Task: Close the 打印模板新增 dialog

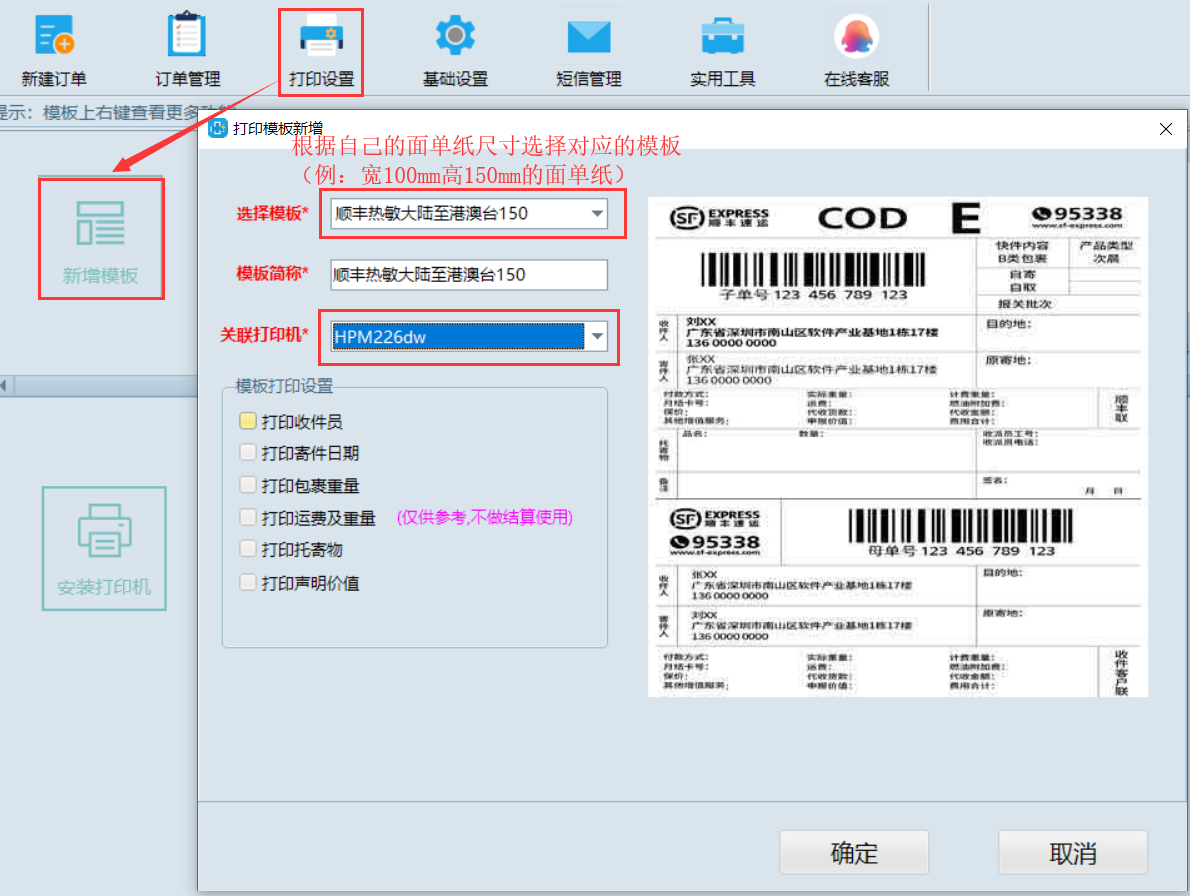Action: (1166, 129)
